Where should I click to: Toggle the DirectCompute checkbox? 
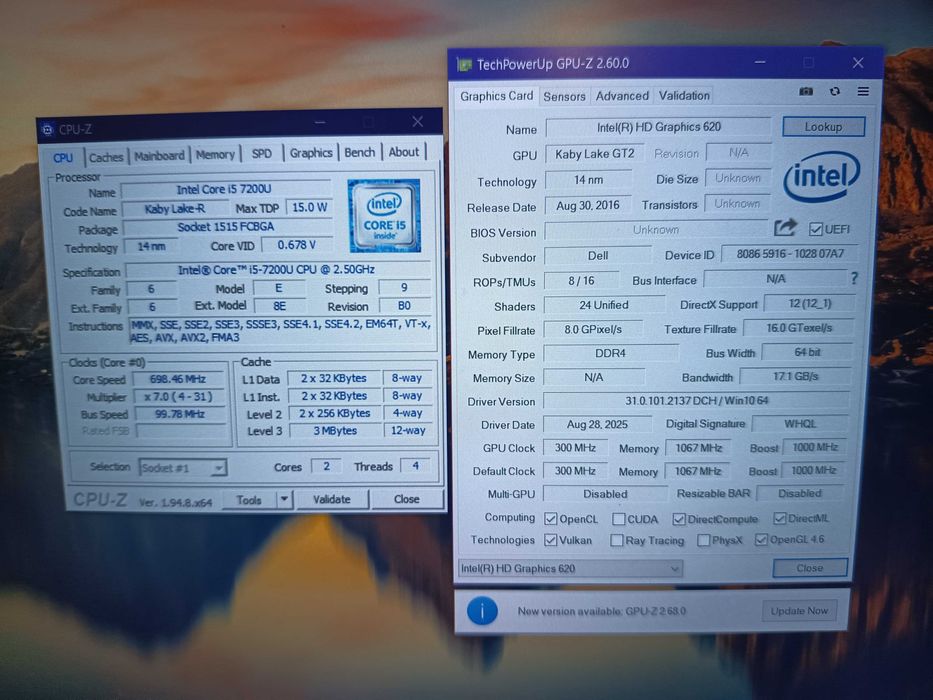(x=679, y=519)
